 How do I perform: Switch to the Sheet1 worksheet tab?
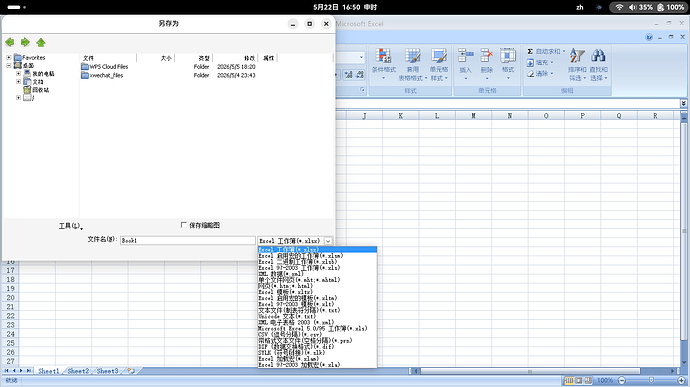49,371
